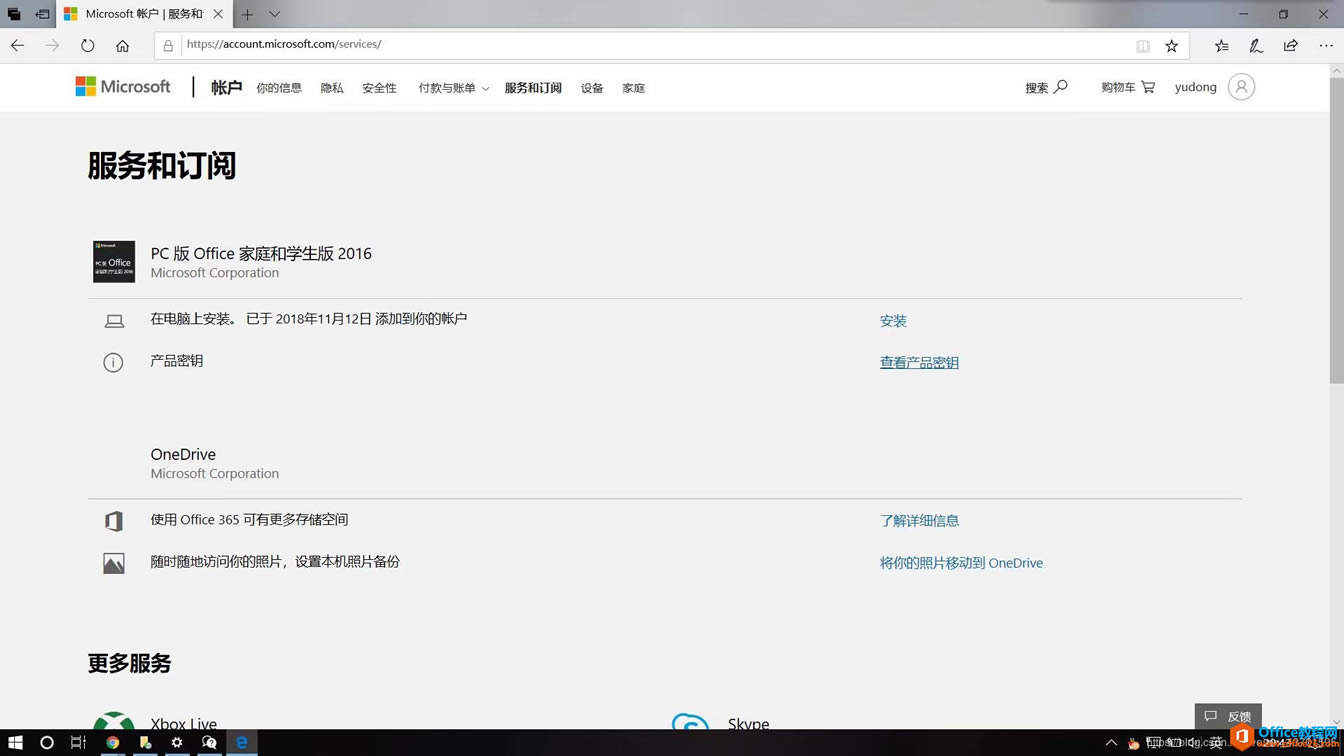The width and height of the screenshot is (1344, 756).
Task: Open 安全性 menu item
Action: [379, 88]
